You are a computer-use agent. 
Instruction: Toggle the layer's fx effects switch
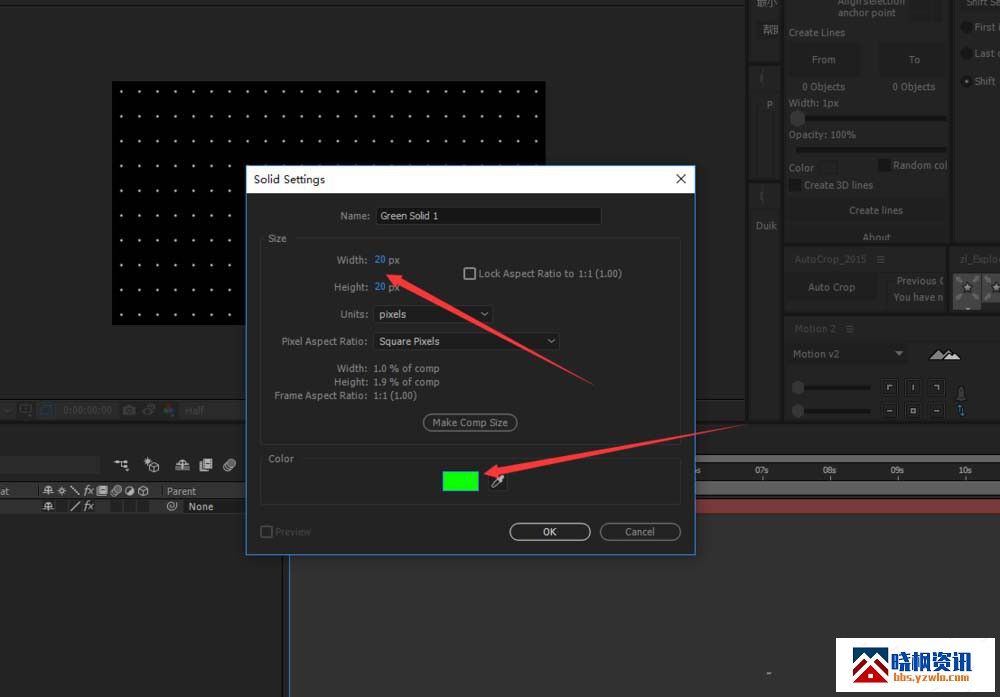[89, 506]
